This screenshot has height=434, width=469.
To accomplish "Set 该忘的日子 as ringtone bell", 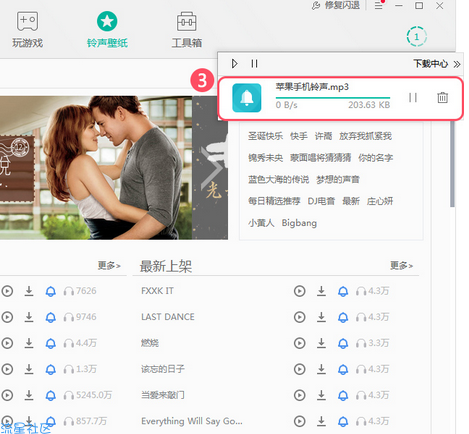I will [343, 369].
